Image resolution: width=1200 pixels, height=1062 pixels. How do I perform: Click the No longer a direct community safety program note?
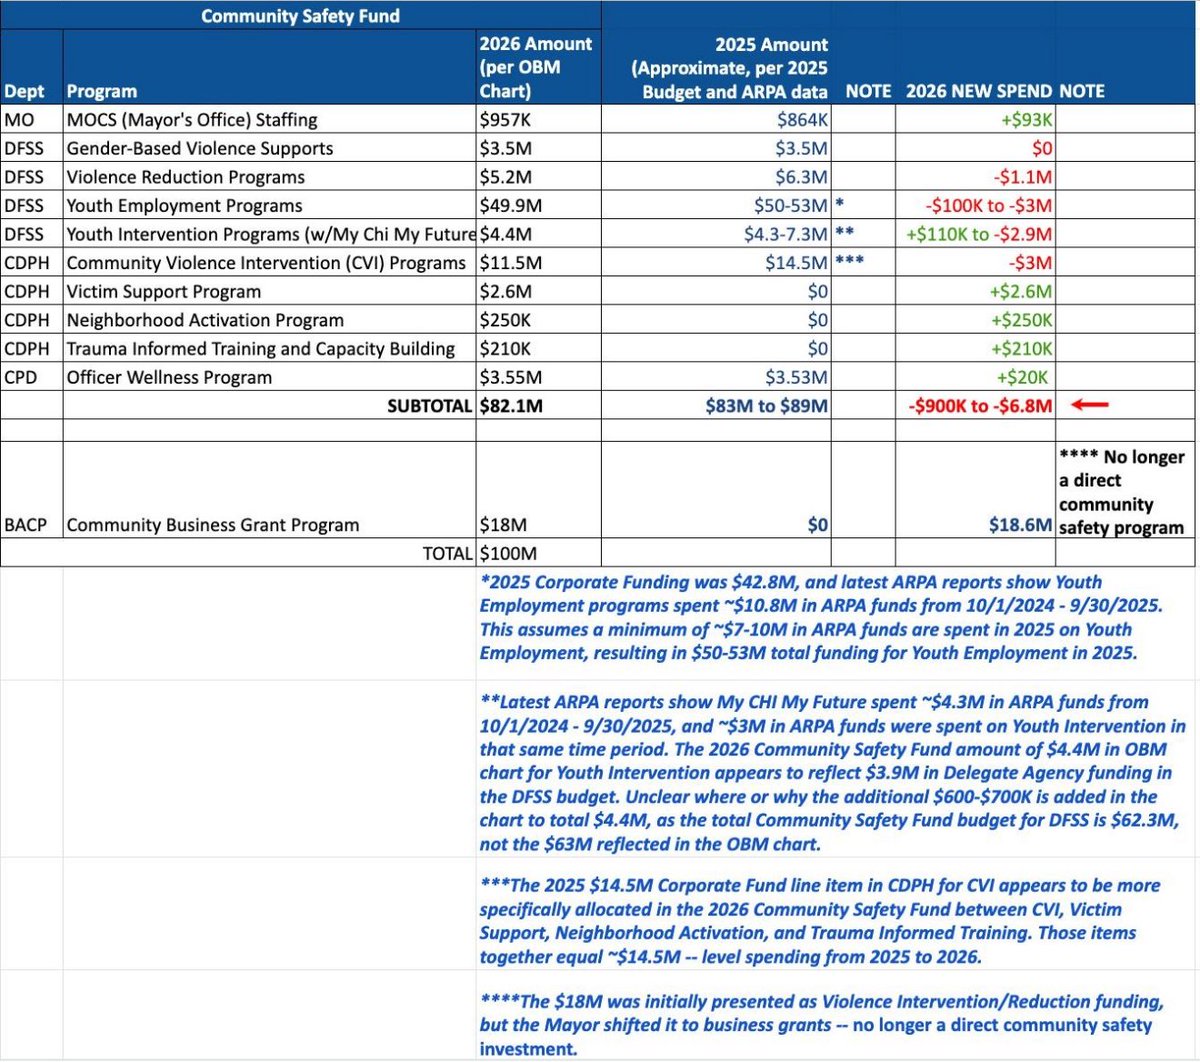pos(1126,490)
